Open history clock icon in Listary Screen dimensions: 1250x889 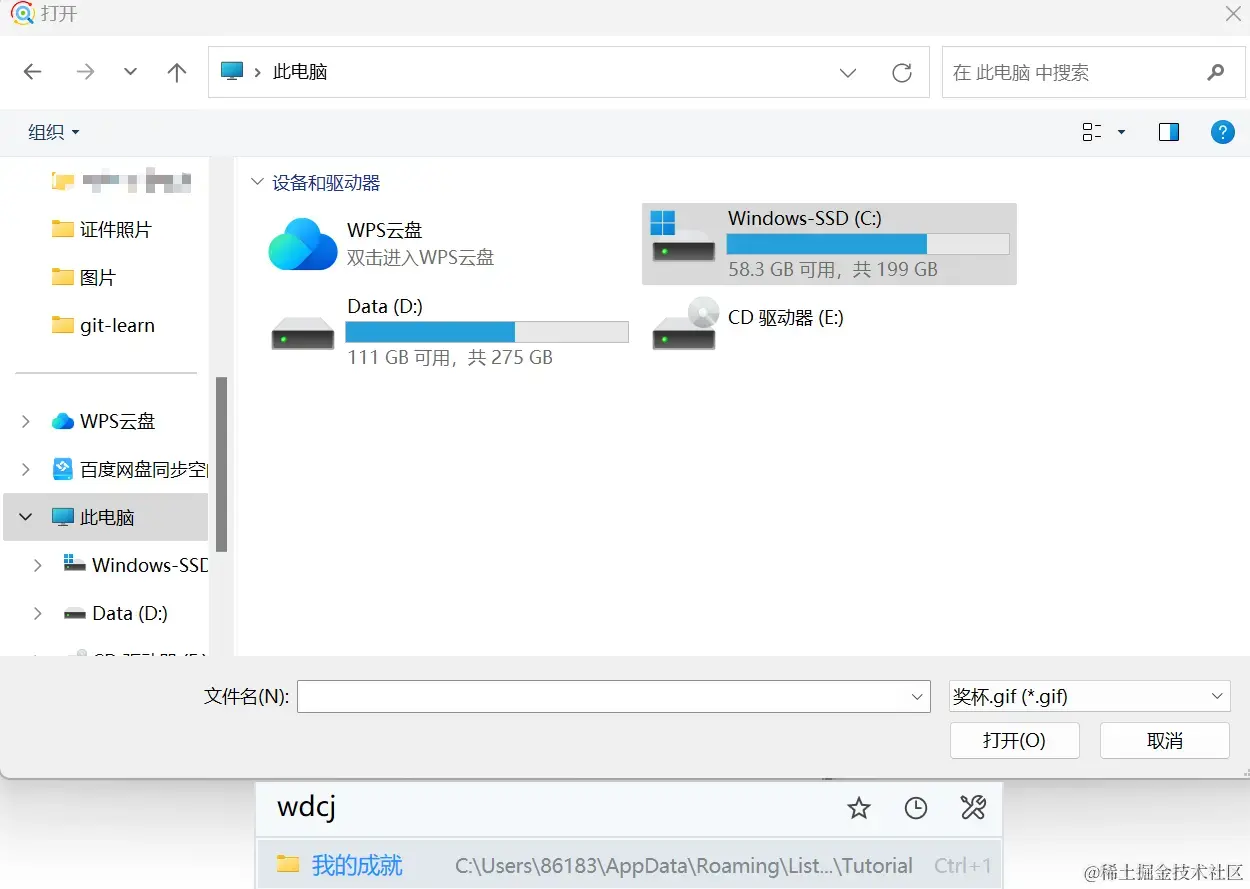tap(916, 809)
